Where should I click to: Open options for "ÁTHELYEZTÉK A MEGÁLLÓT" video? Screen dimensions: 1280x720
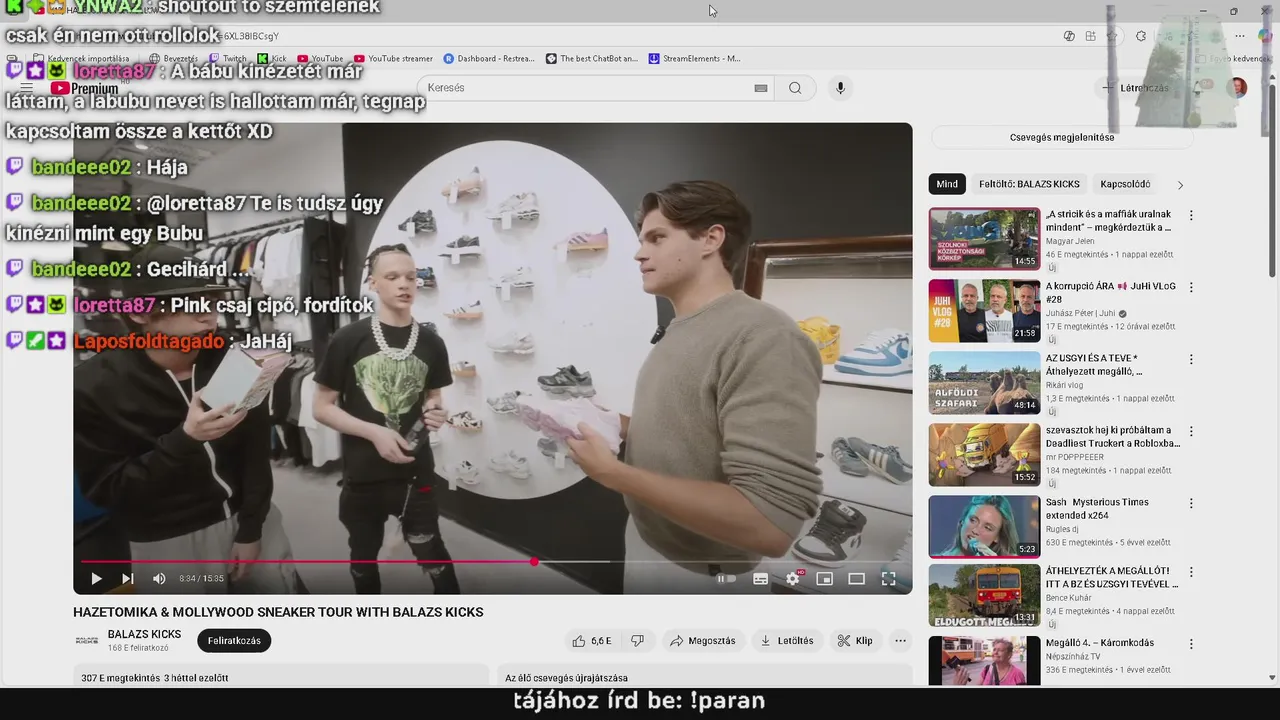tap(1191, 572)
